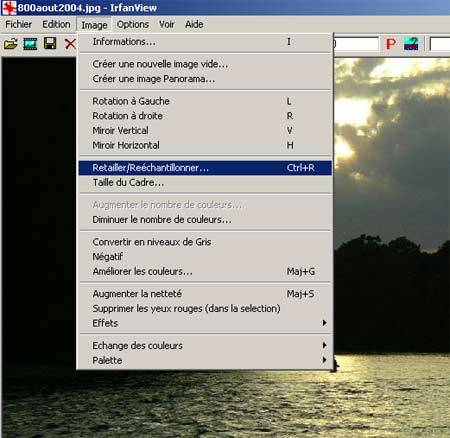The image size is (450, 438).
Task: Choose Augmenter la netteté
Action: pyautogui.click(x=205, y=294)
